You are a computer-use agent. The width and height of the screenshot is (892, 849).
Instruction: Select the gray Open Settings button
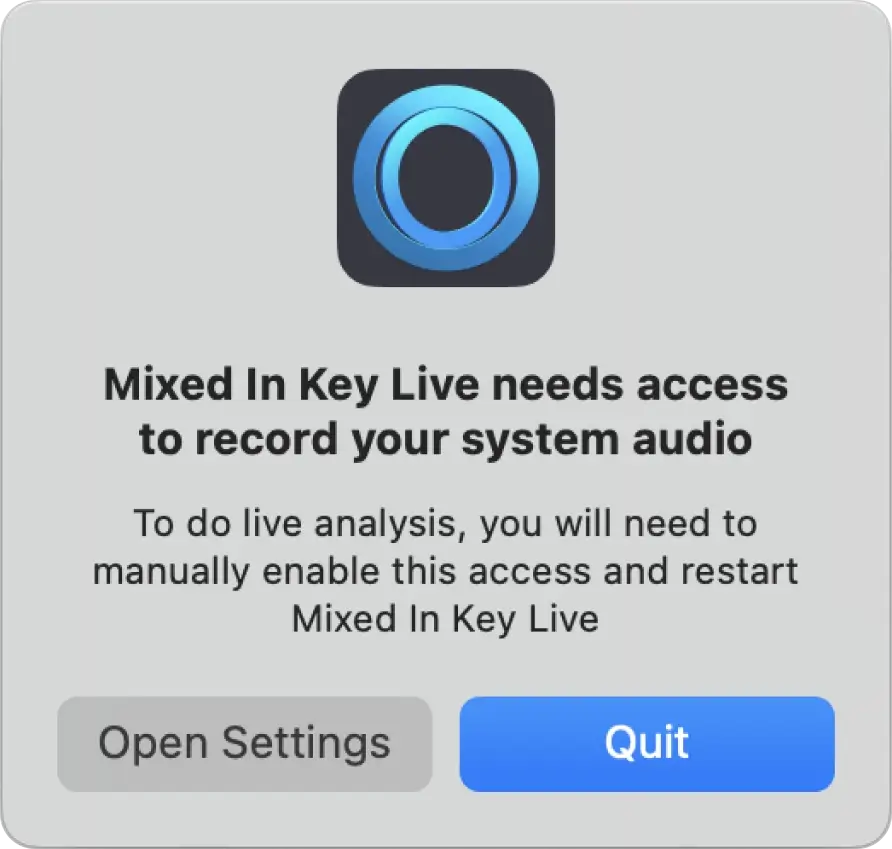point(245,744)
